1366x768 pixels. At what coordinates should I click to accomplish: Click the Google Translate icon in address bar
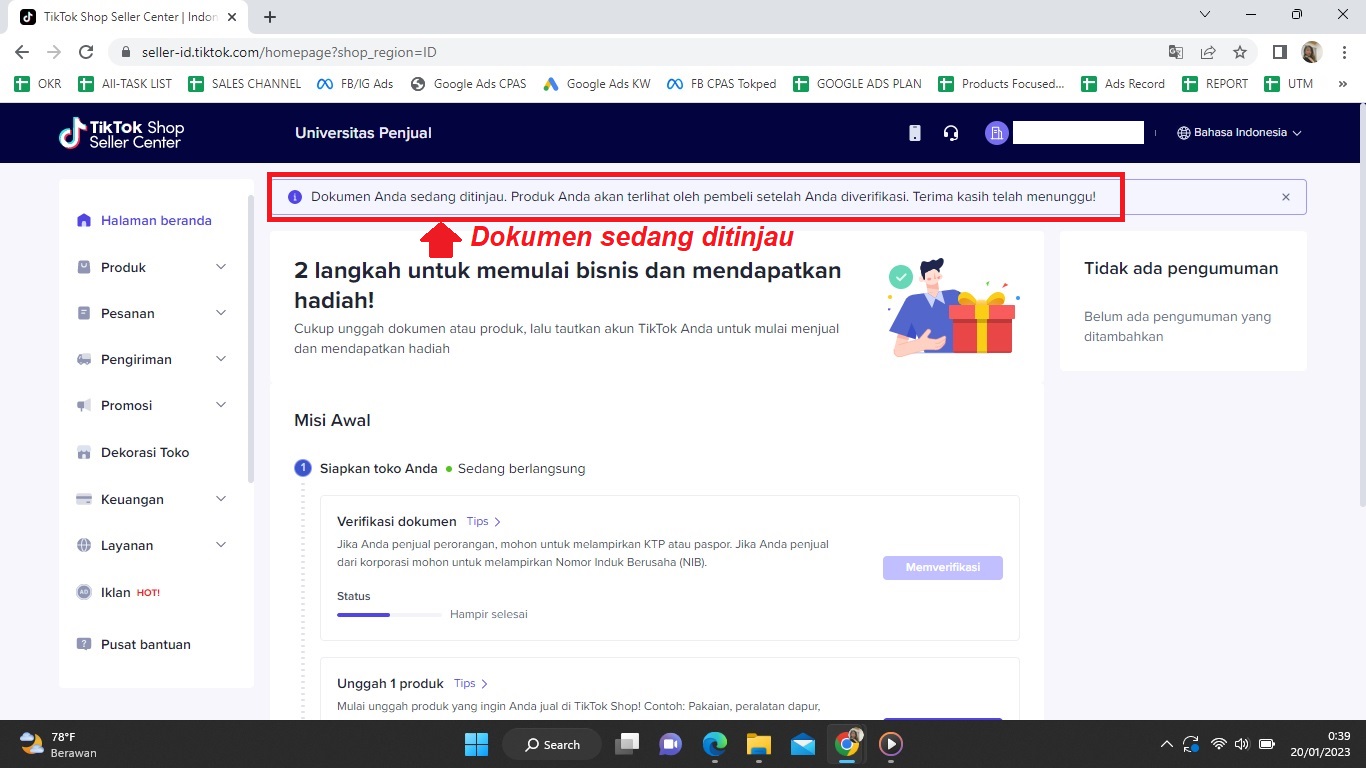click(1176, 52)
